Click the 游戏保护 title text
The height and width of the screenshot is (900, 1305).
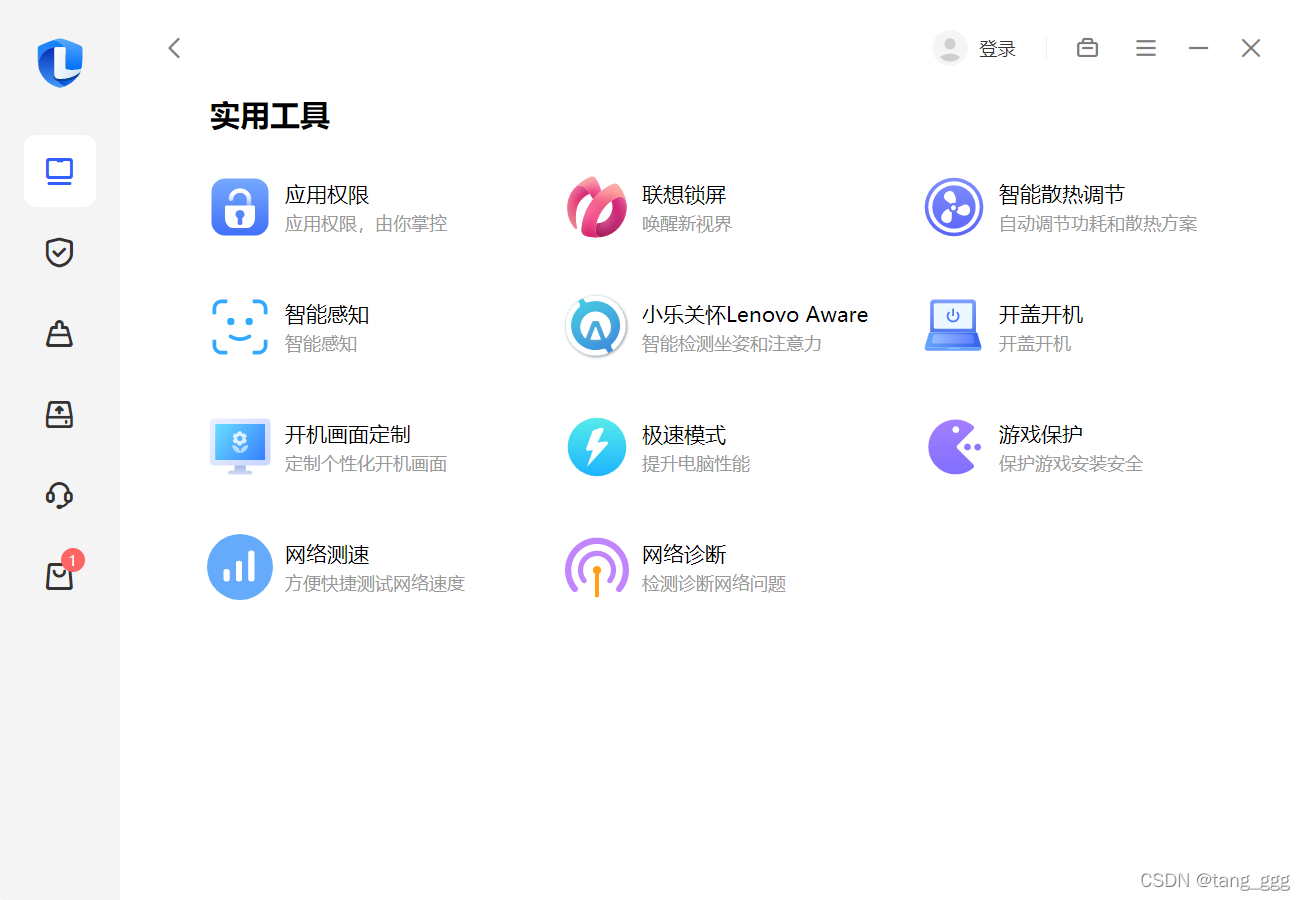click(x=1041, y=435)
